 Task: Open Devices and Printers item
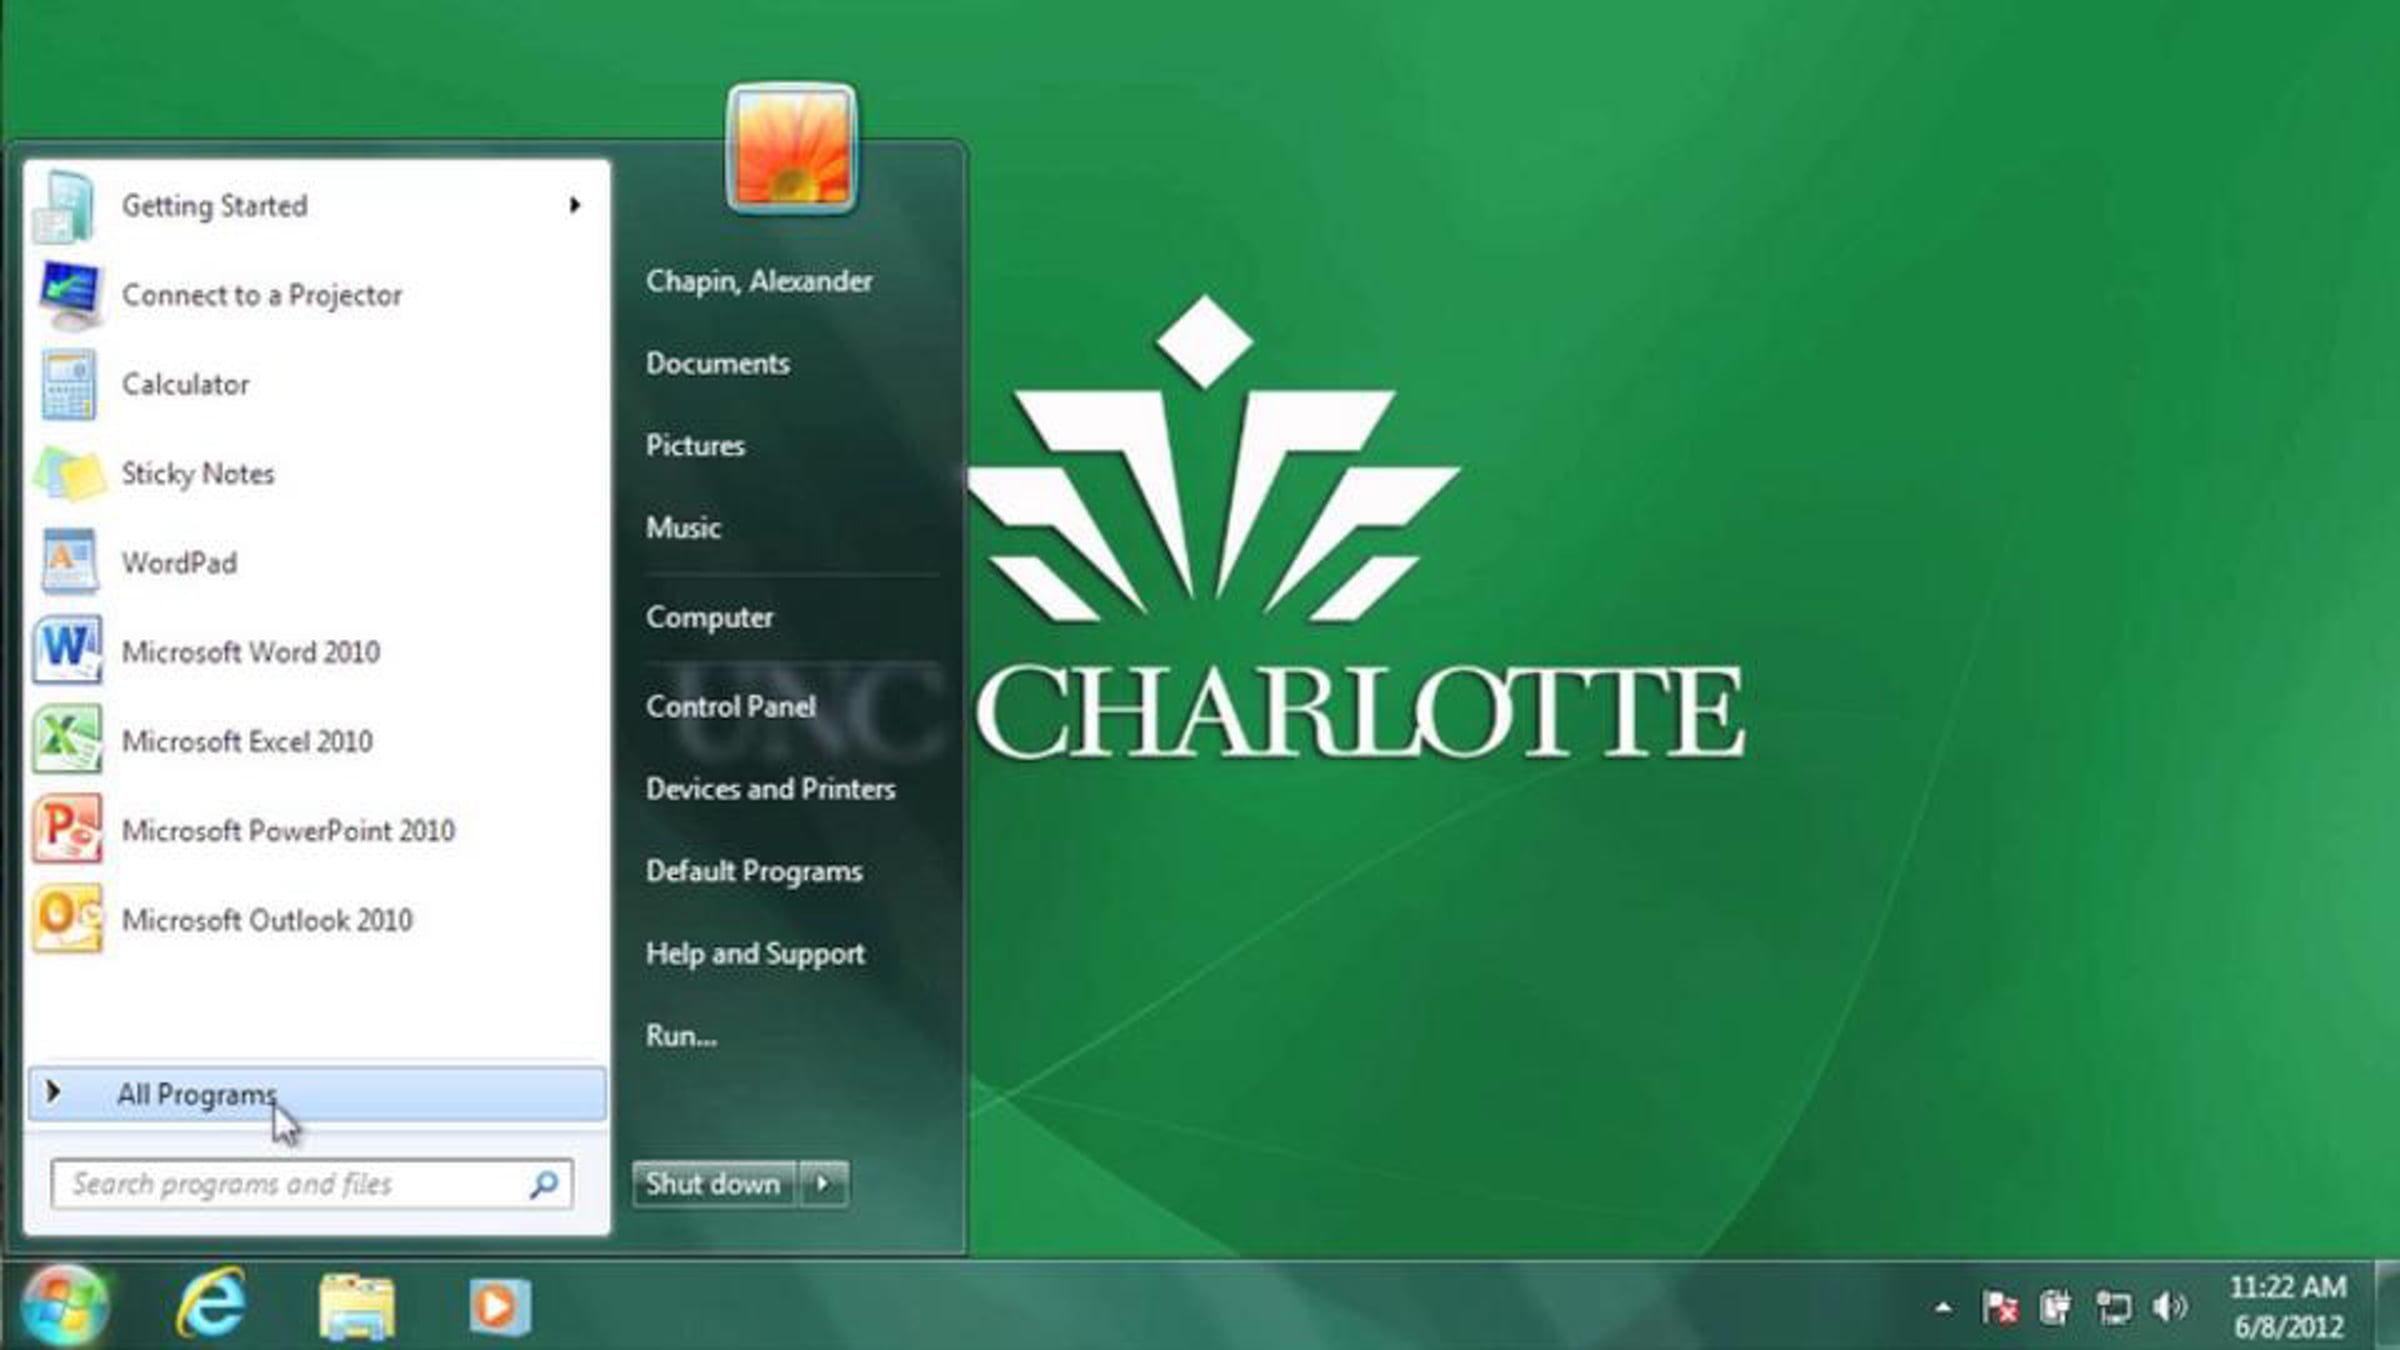[x=770, y=789]
